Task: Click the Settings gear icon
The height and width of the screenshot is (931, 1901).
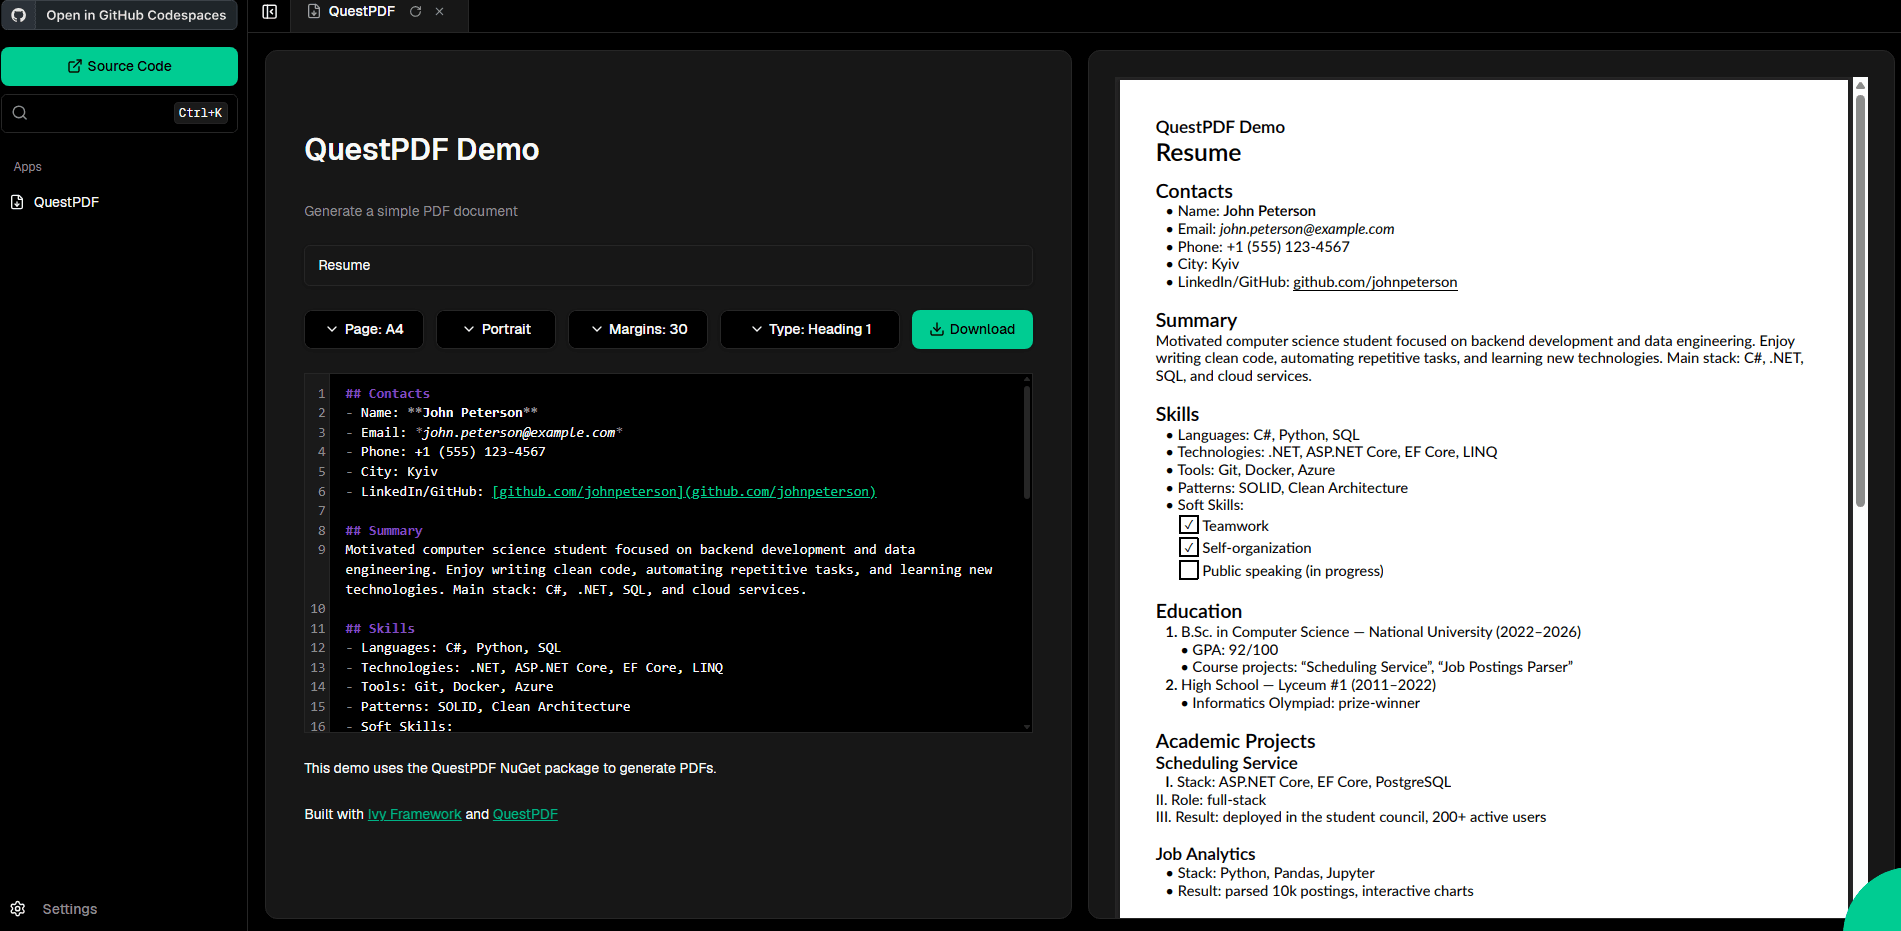Action: pyautogui.click(x=18, y=909)
